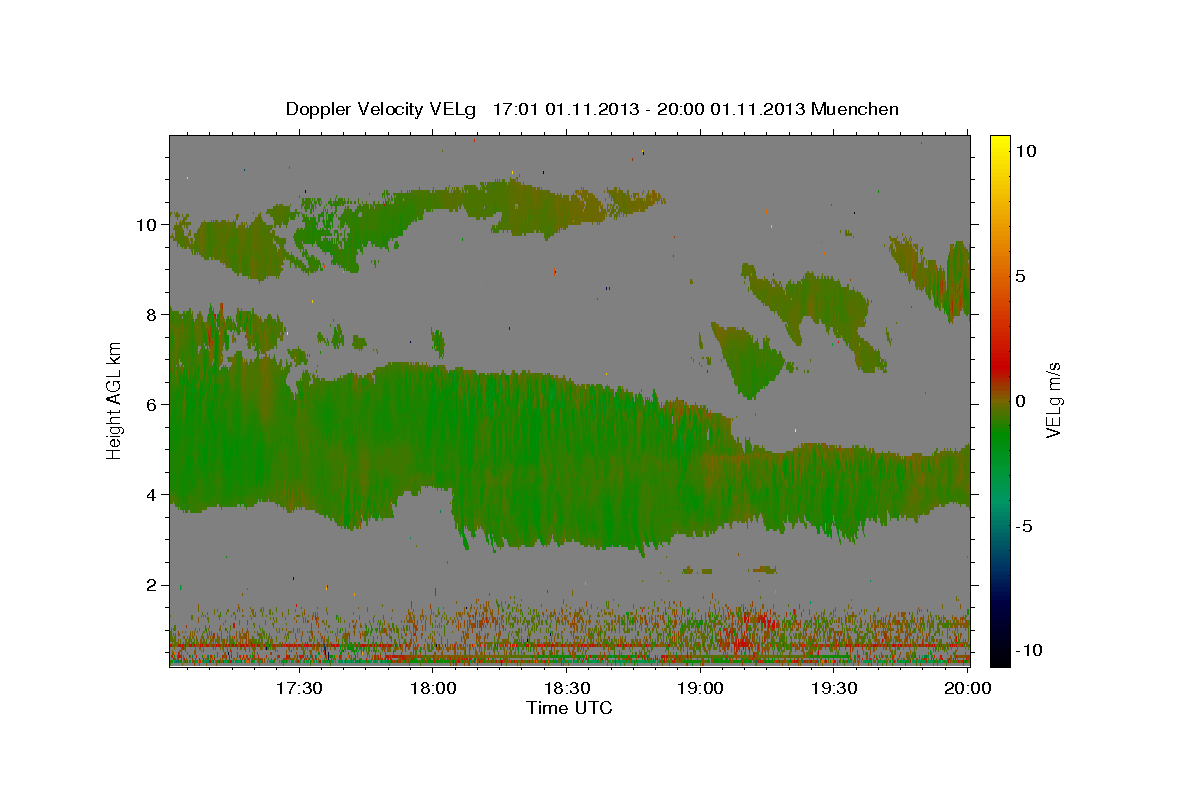Click the 18:00 time tick label

[434, 689]
